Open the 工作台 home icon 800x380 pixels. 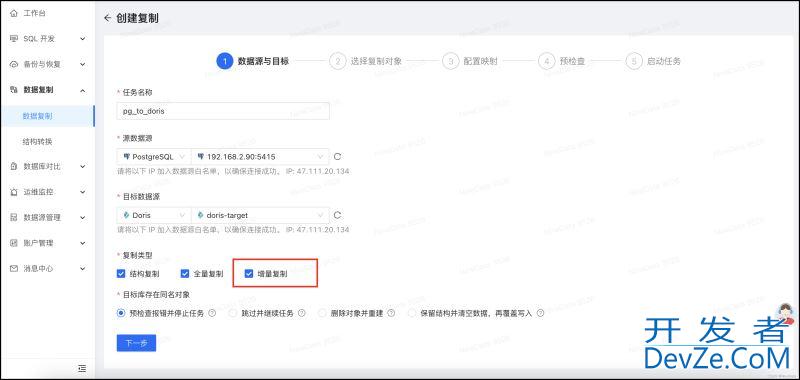[14, 13]
